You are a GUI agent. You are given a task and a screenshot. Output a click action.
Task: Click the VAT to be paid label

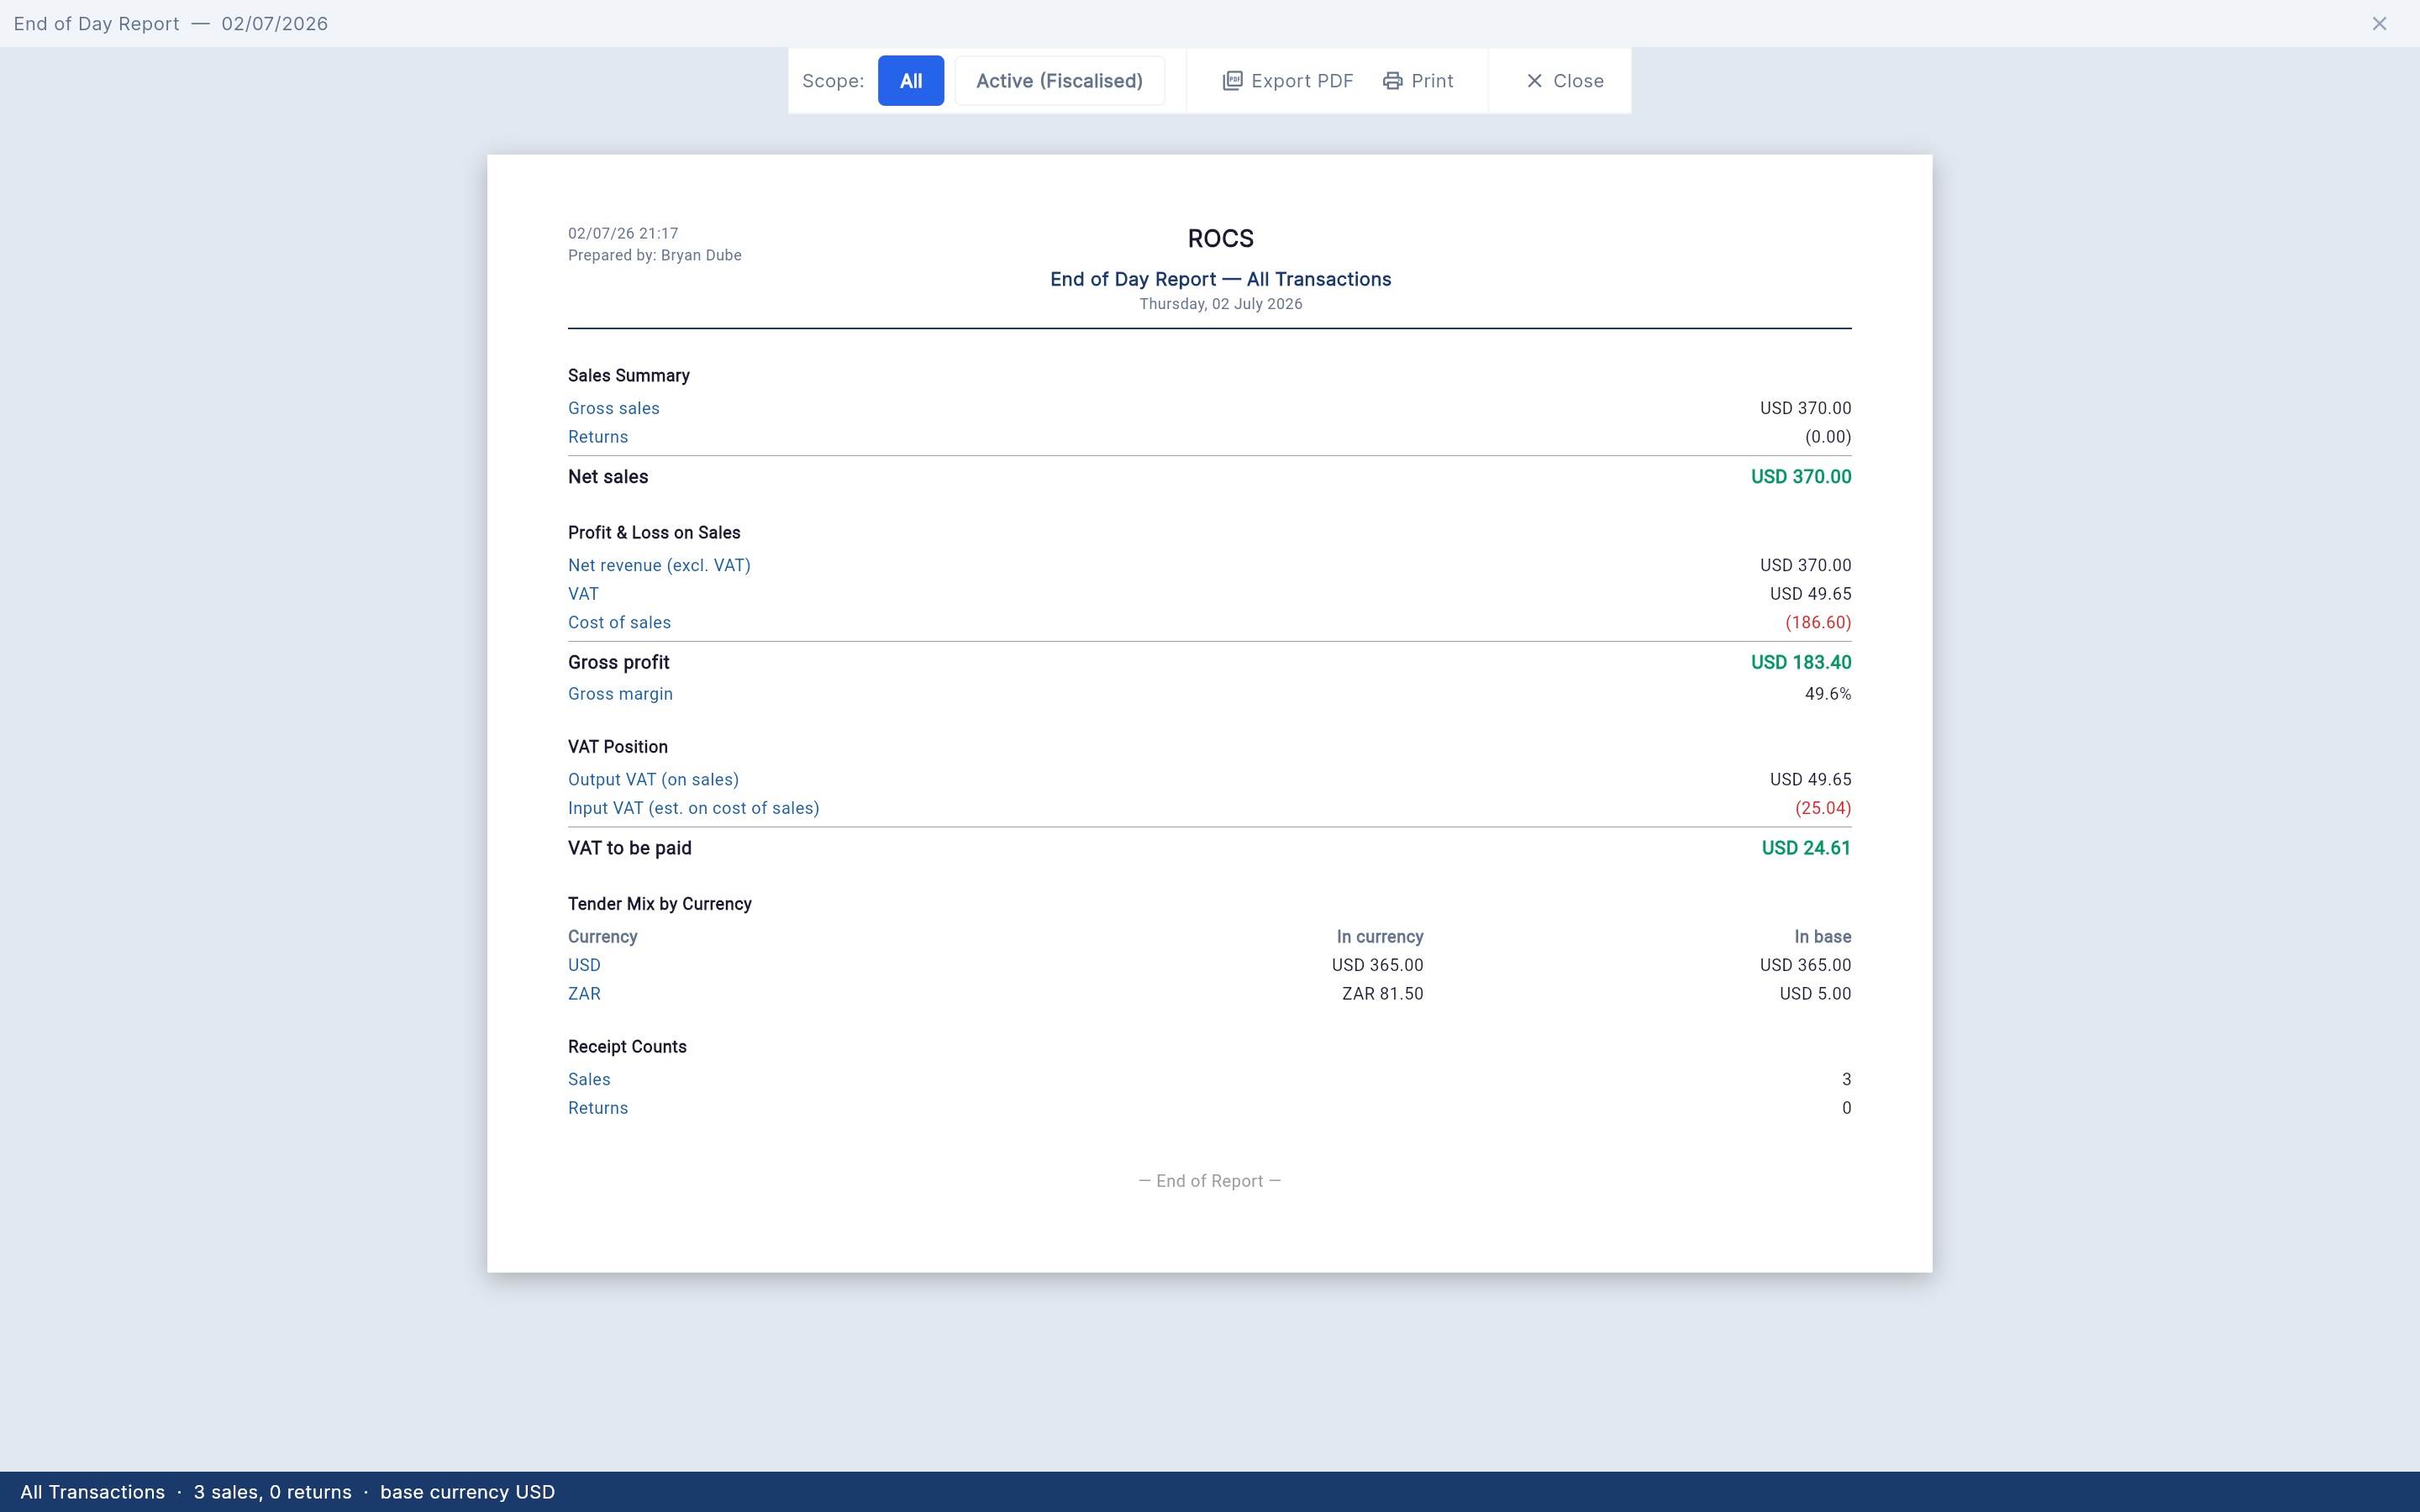(630, 848)
